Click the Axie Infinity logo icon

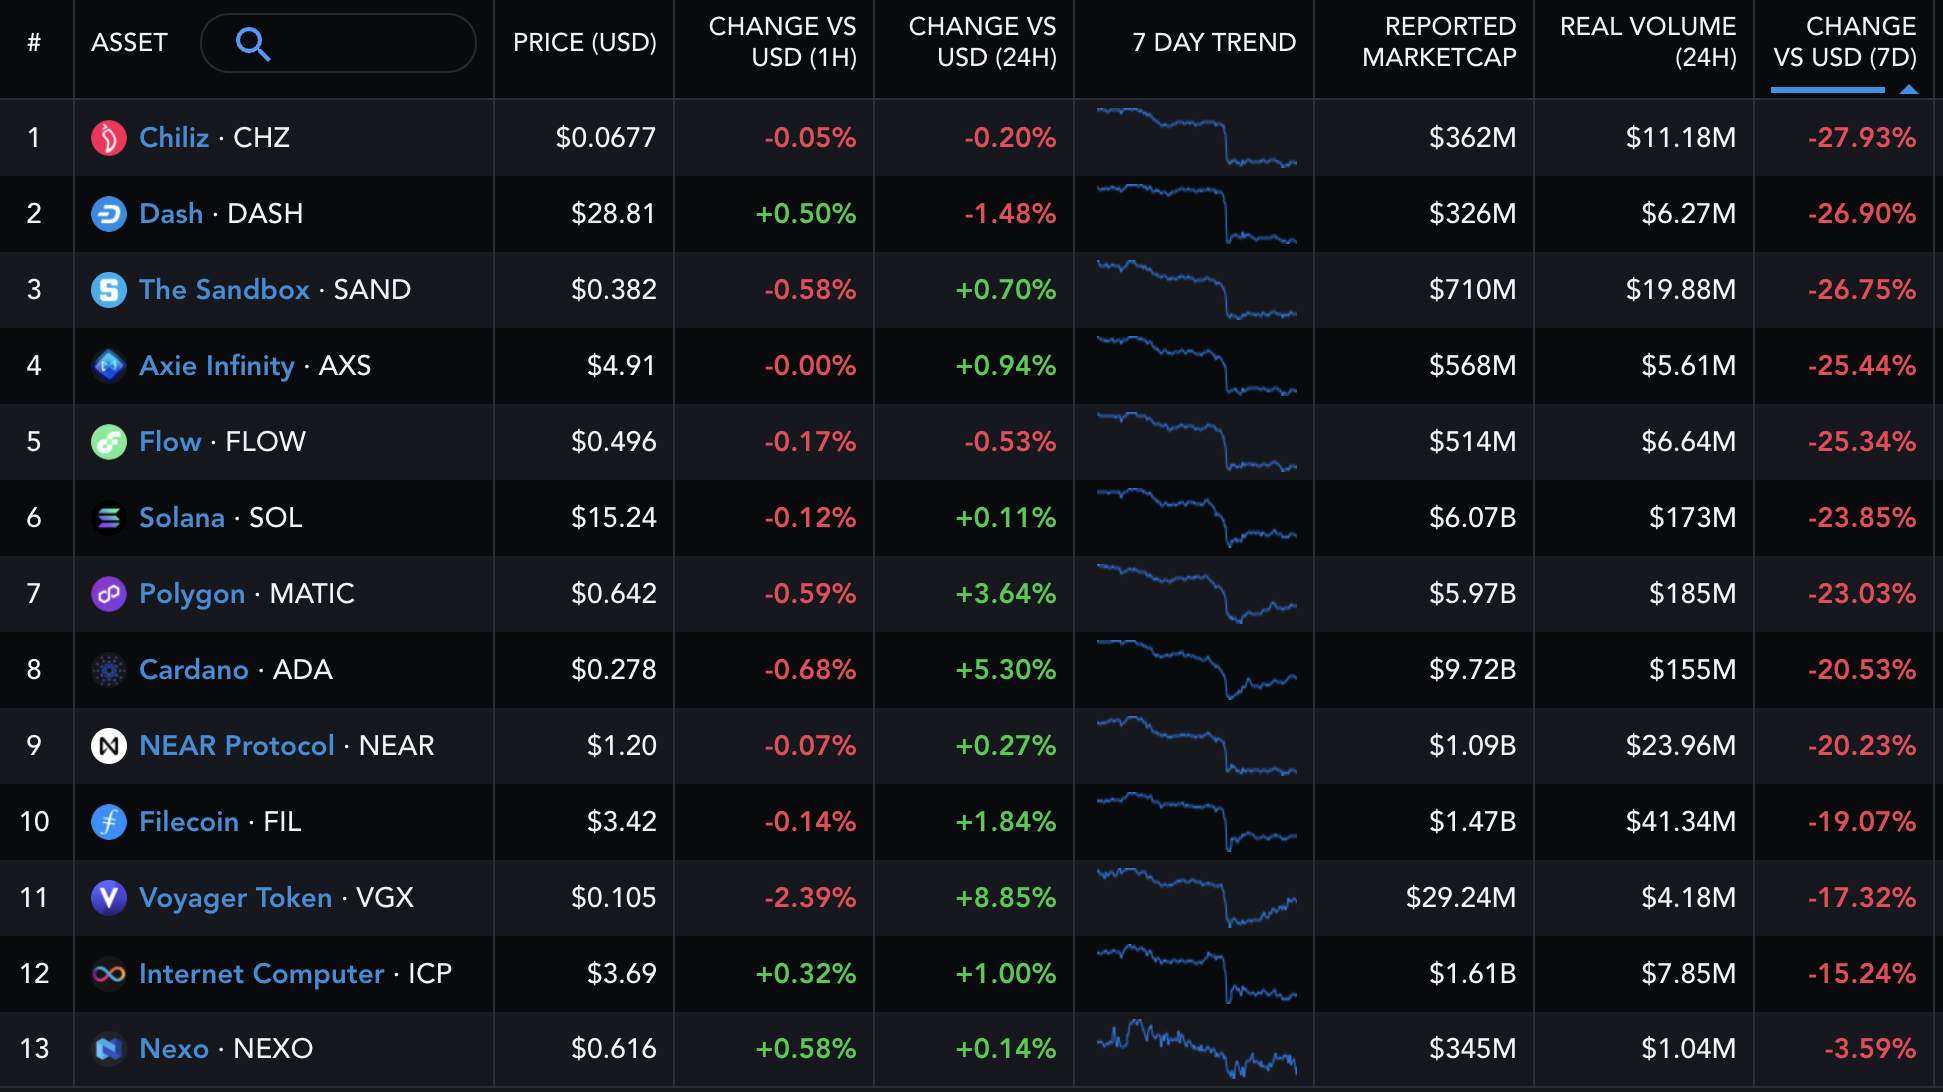tap(108, 366)
